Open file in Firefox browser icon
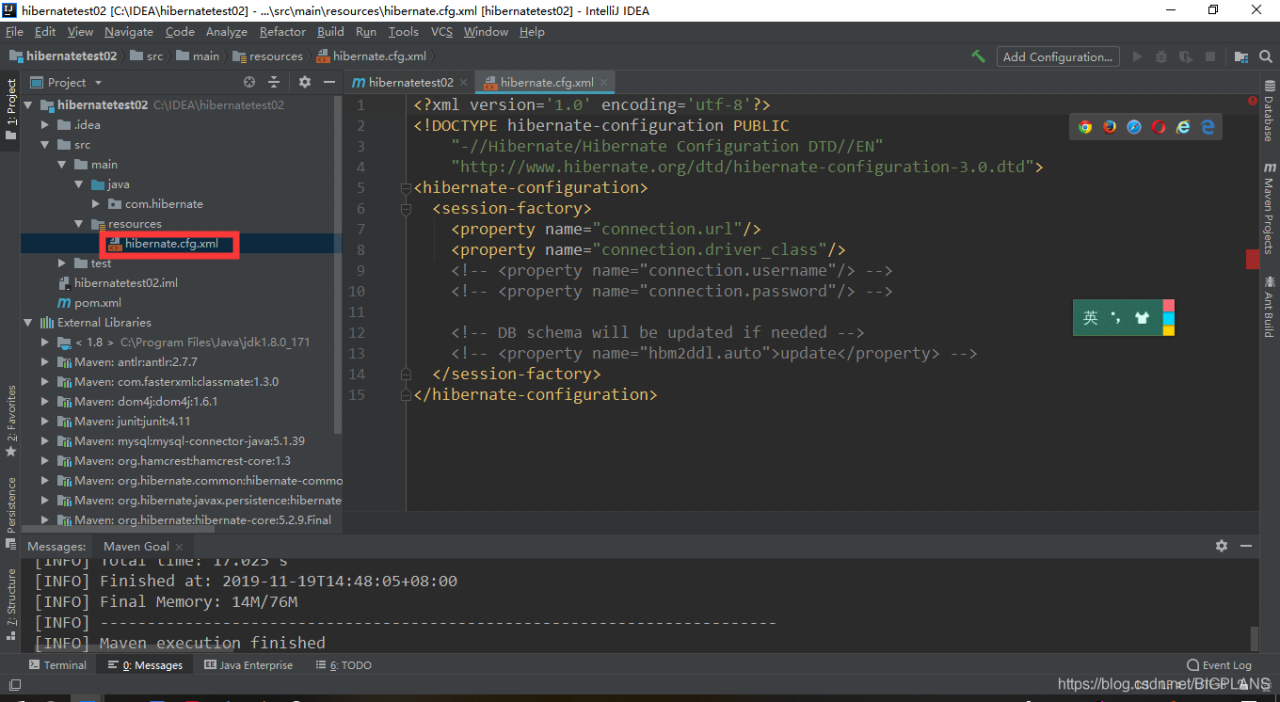The image size is (1280, 702). 1110,127
